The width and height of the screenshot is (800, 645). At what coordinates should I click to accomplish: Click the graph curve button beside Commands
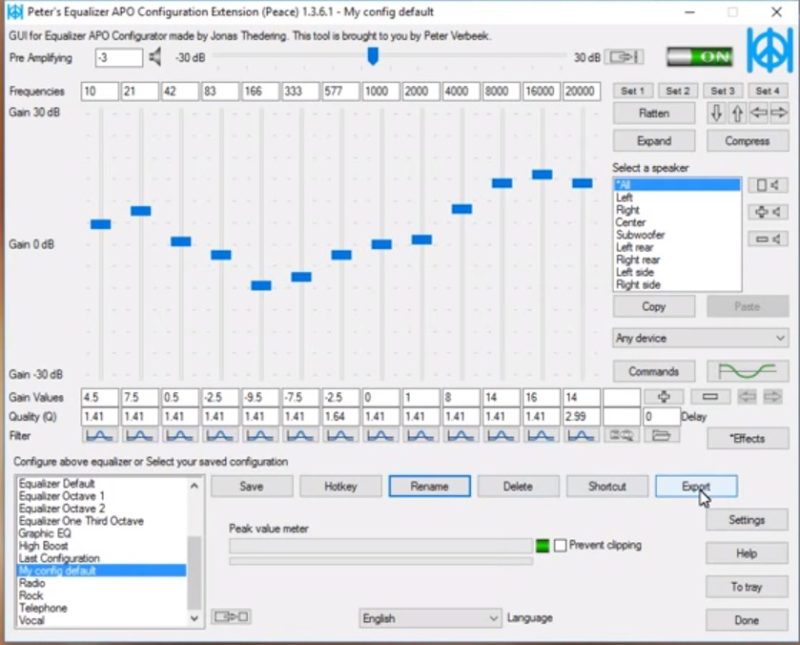(x=747, y=371)
